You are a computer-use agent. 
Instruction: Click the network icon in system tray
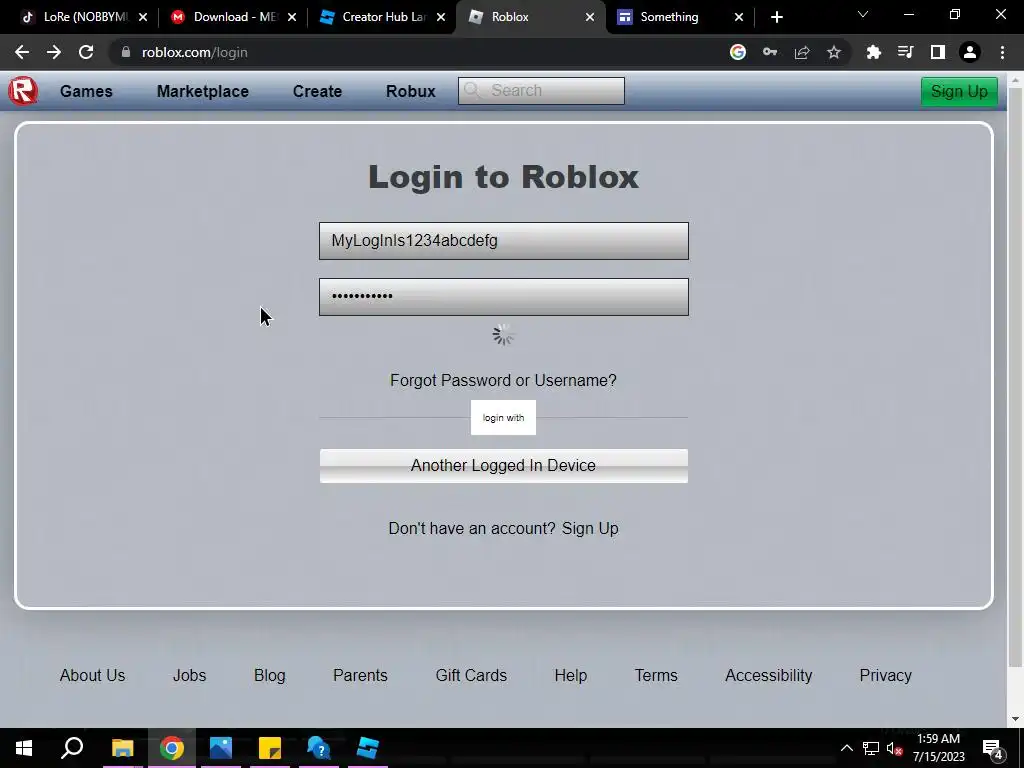[x=871, y=748]
